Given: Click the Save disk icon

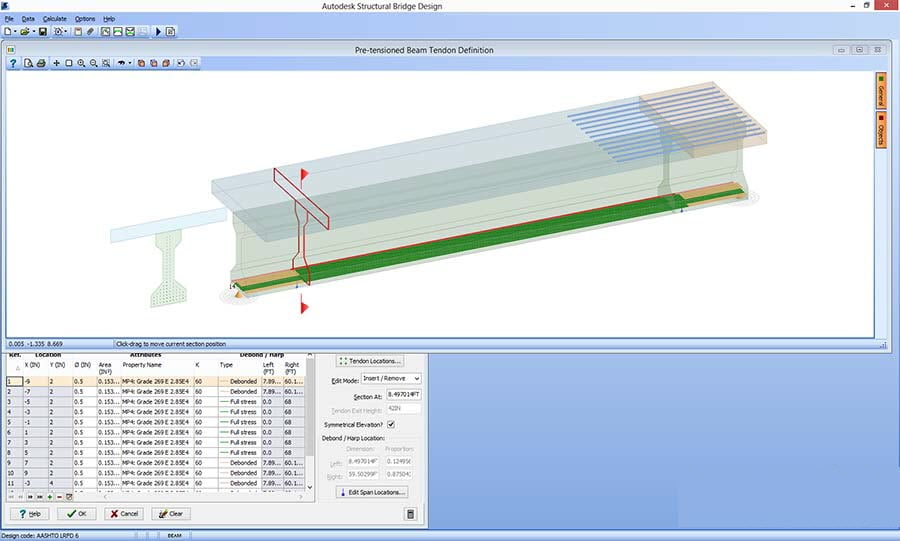Looking at the screenshot, I should (42, 32).
